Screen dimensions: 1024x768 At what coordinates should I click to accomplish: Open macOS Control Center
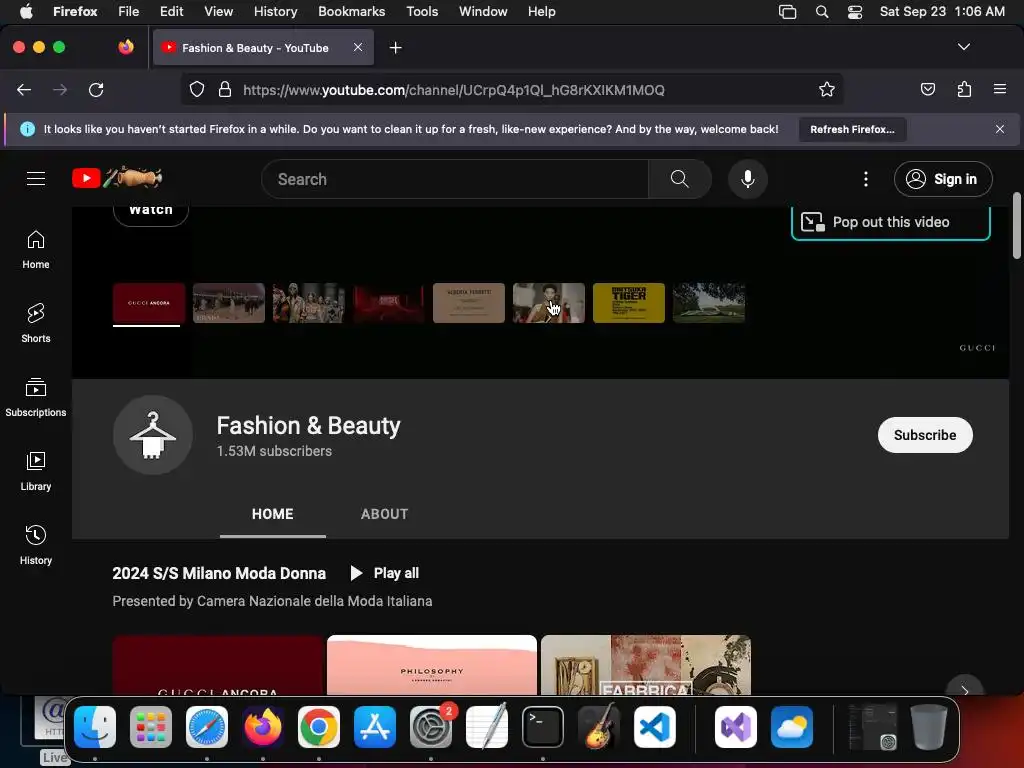855,12
